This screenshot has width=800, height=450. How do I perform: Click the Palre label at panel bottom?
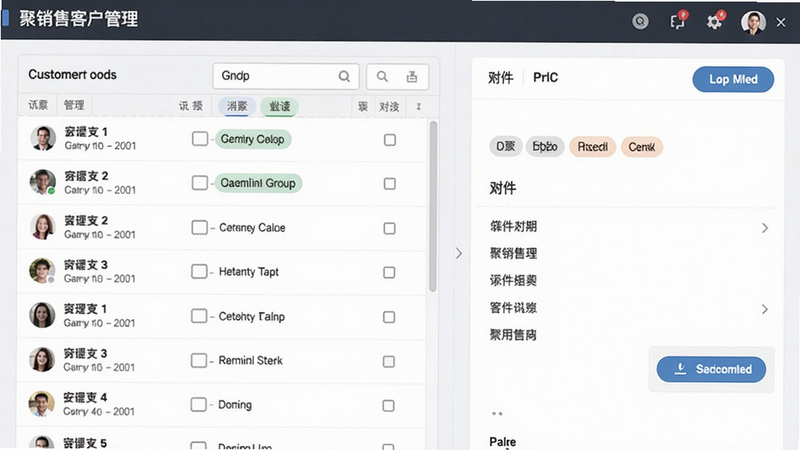[x=503, y=442]
